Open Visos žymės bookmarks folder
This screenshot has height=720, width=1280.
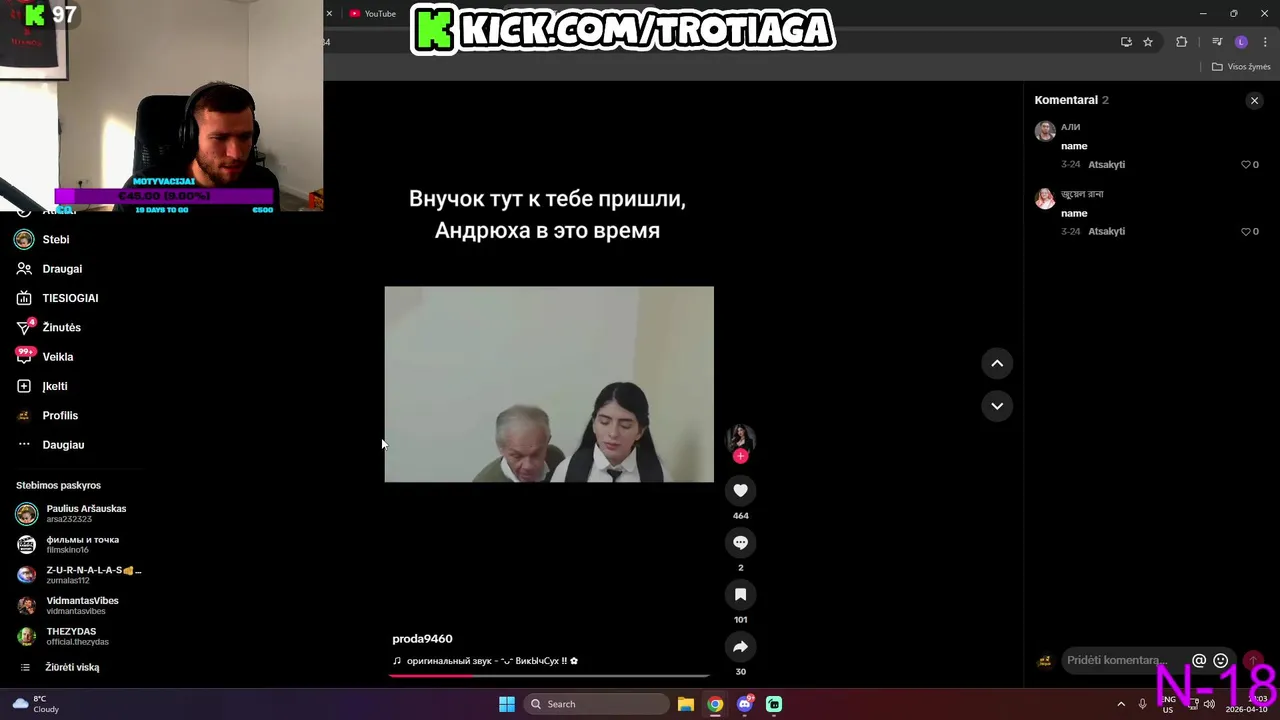(x=1241, y=67)
